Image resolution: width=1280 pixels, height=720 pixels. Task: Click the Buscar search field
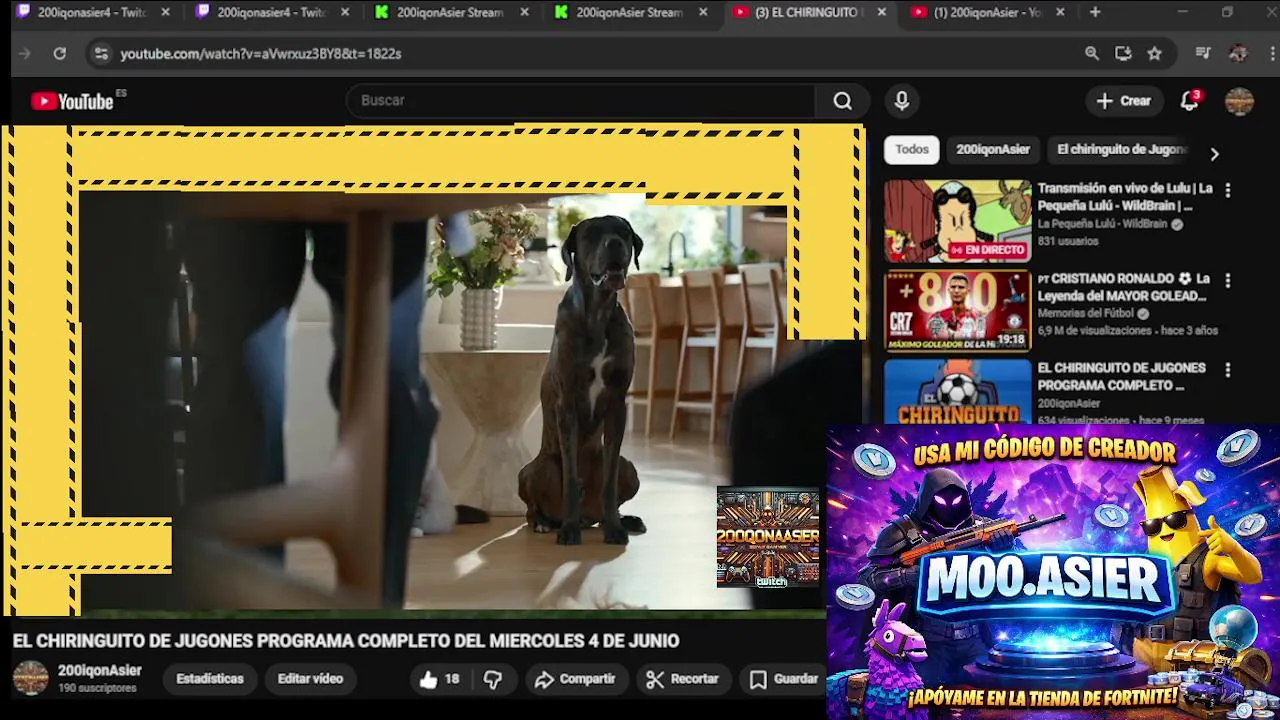[x=580, y=101]
